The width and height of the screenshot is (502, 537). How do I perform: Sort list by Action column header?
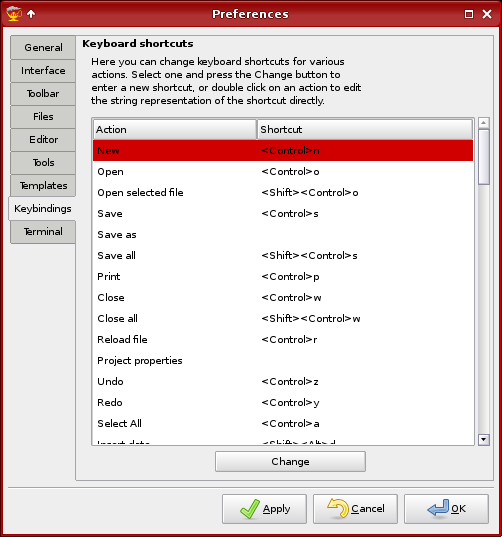pyautogui.click(x=175, y=129)
